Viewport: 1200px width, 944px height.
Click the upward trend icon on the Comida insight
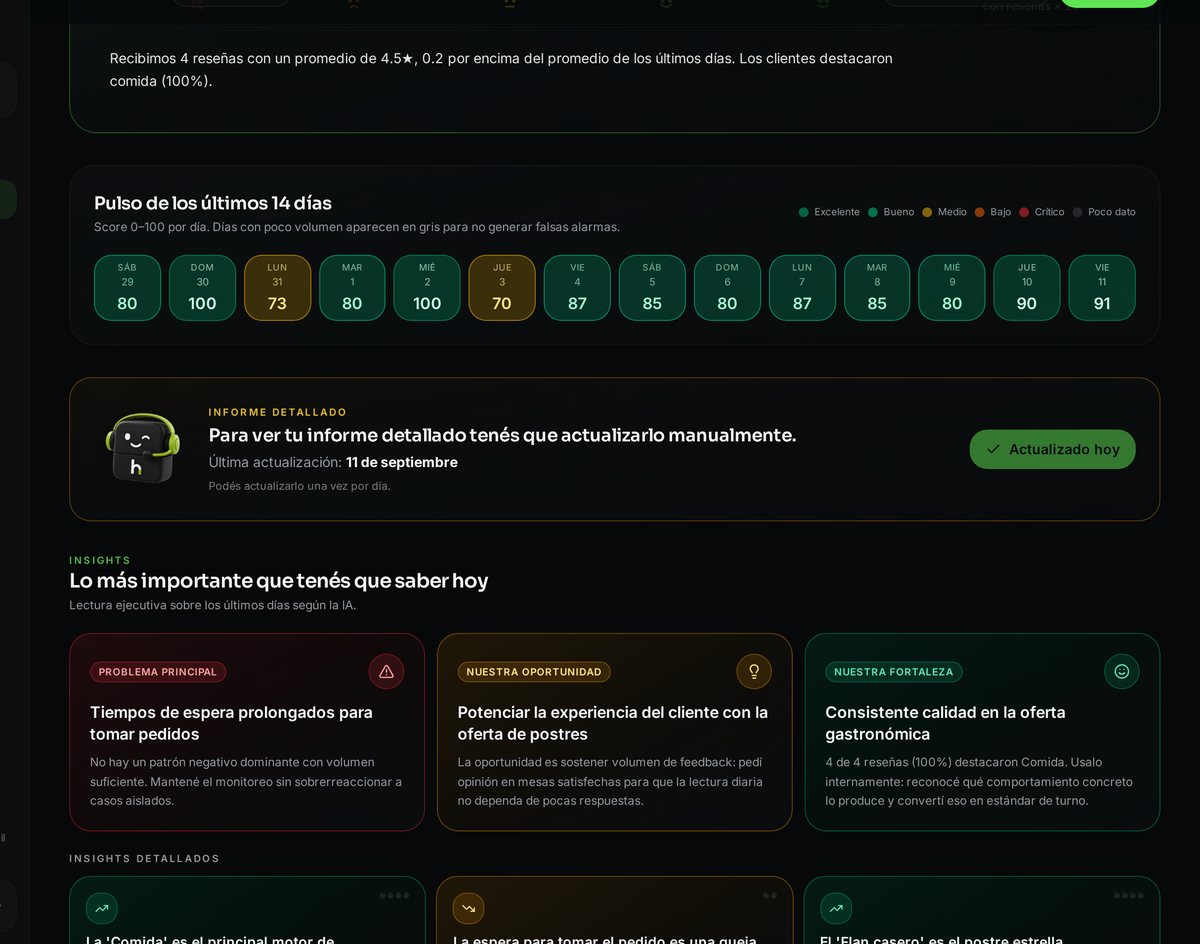(x=101, y=908)
